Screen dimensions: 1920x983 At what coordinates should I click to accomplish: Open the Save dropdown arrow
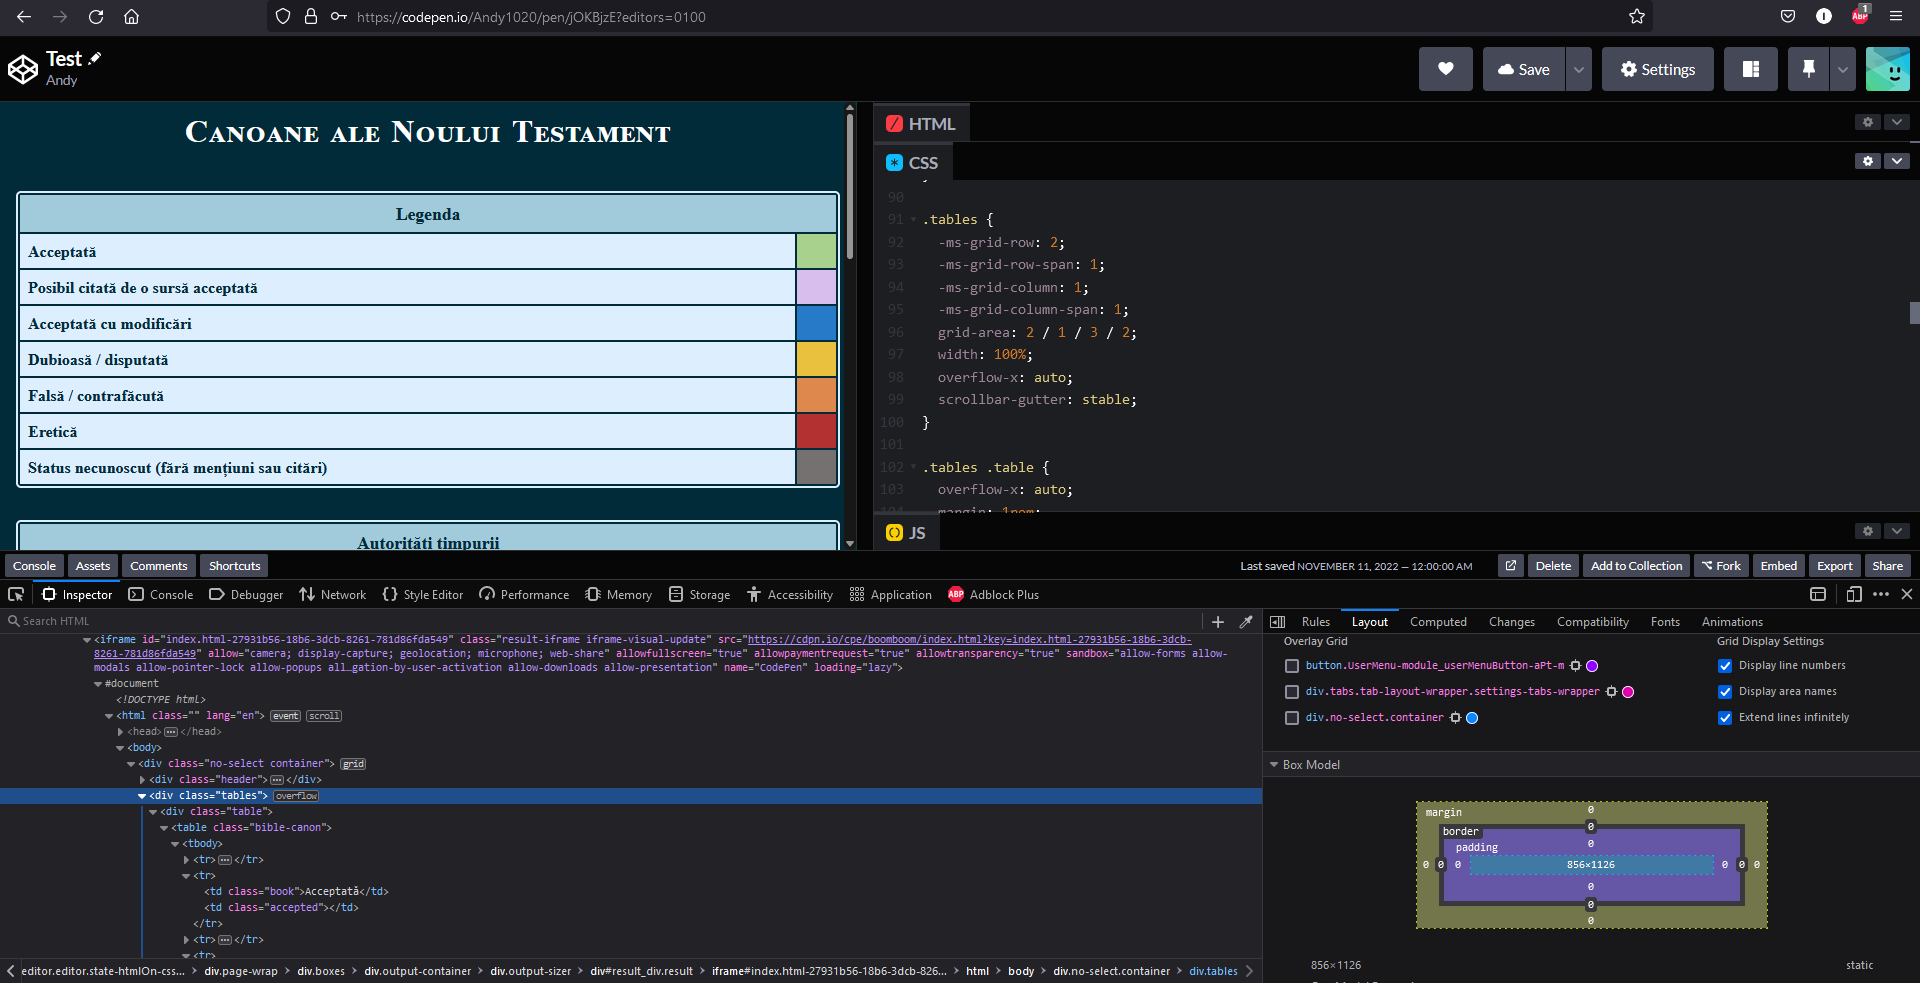pyautogui.click(x=1579, y=69)
